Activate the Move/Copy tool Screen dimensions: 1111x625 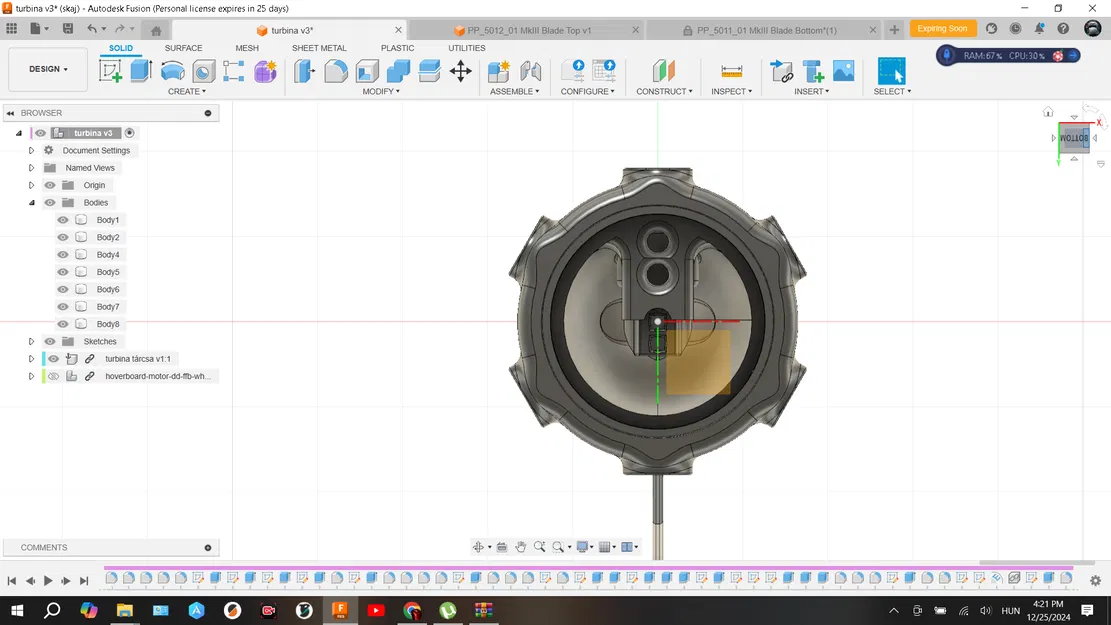[x=460, y=71]
